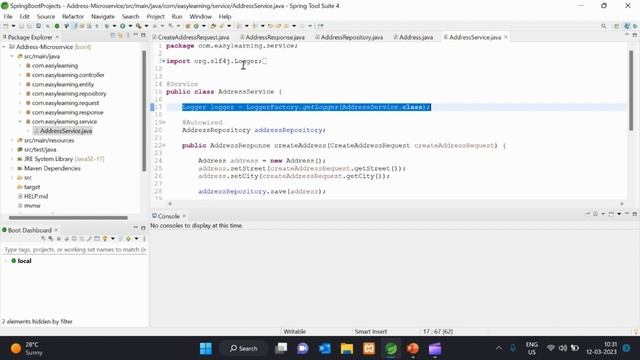Unfold the collapsed import block at line 3
Viewport: 640px width, 360px height.
coord(164,61)
